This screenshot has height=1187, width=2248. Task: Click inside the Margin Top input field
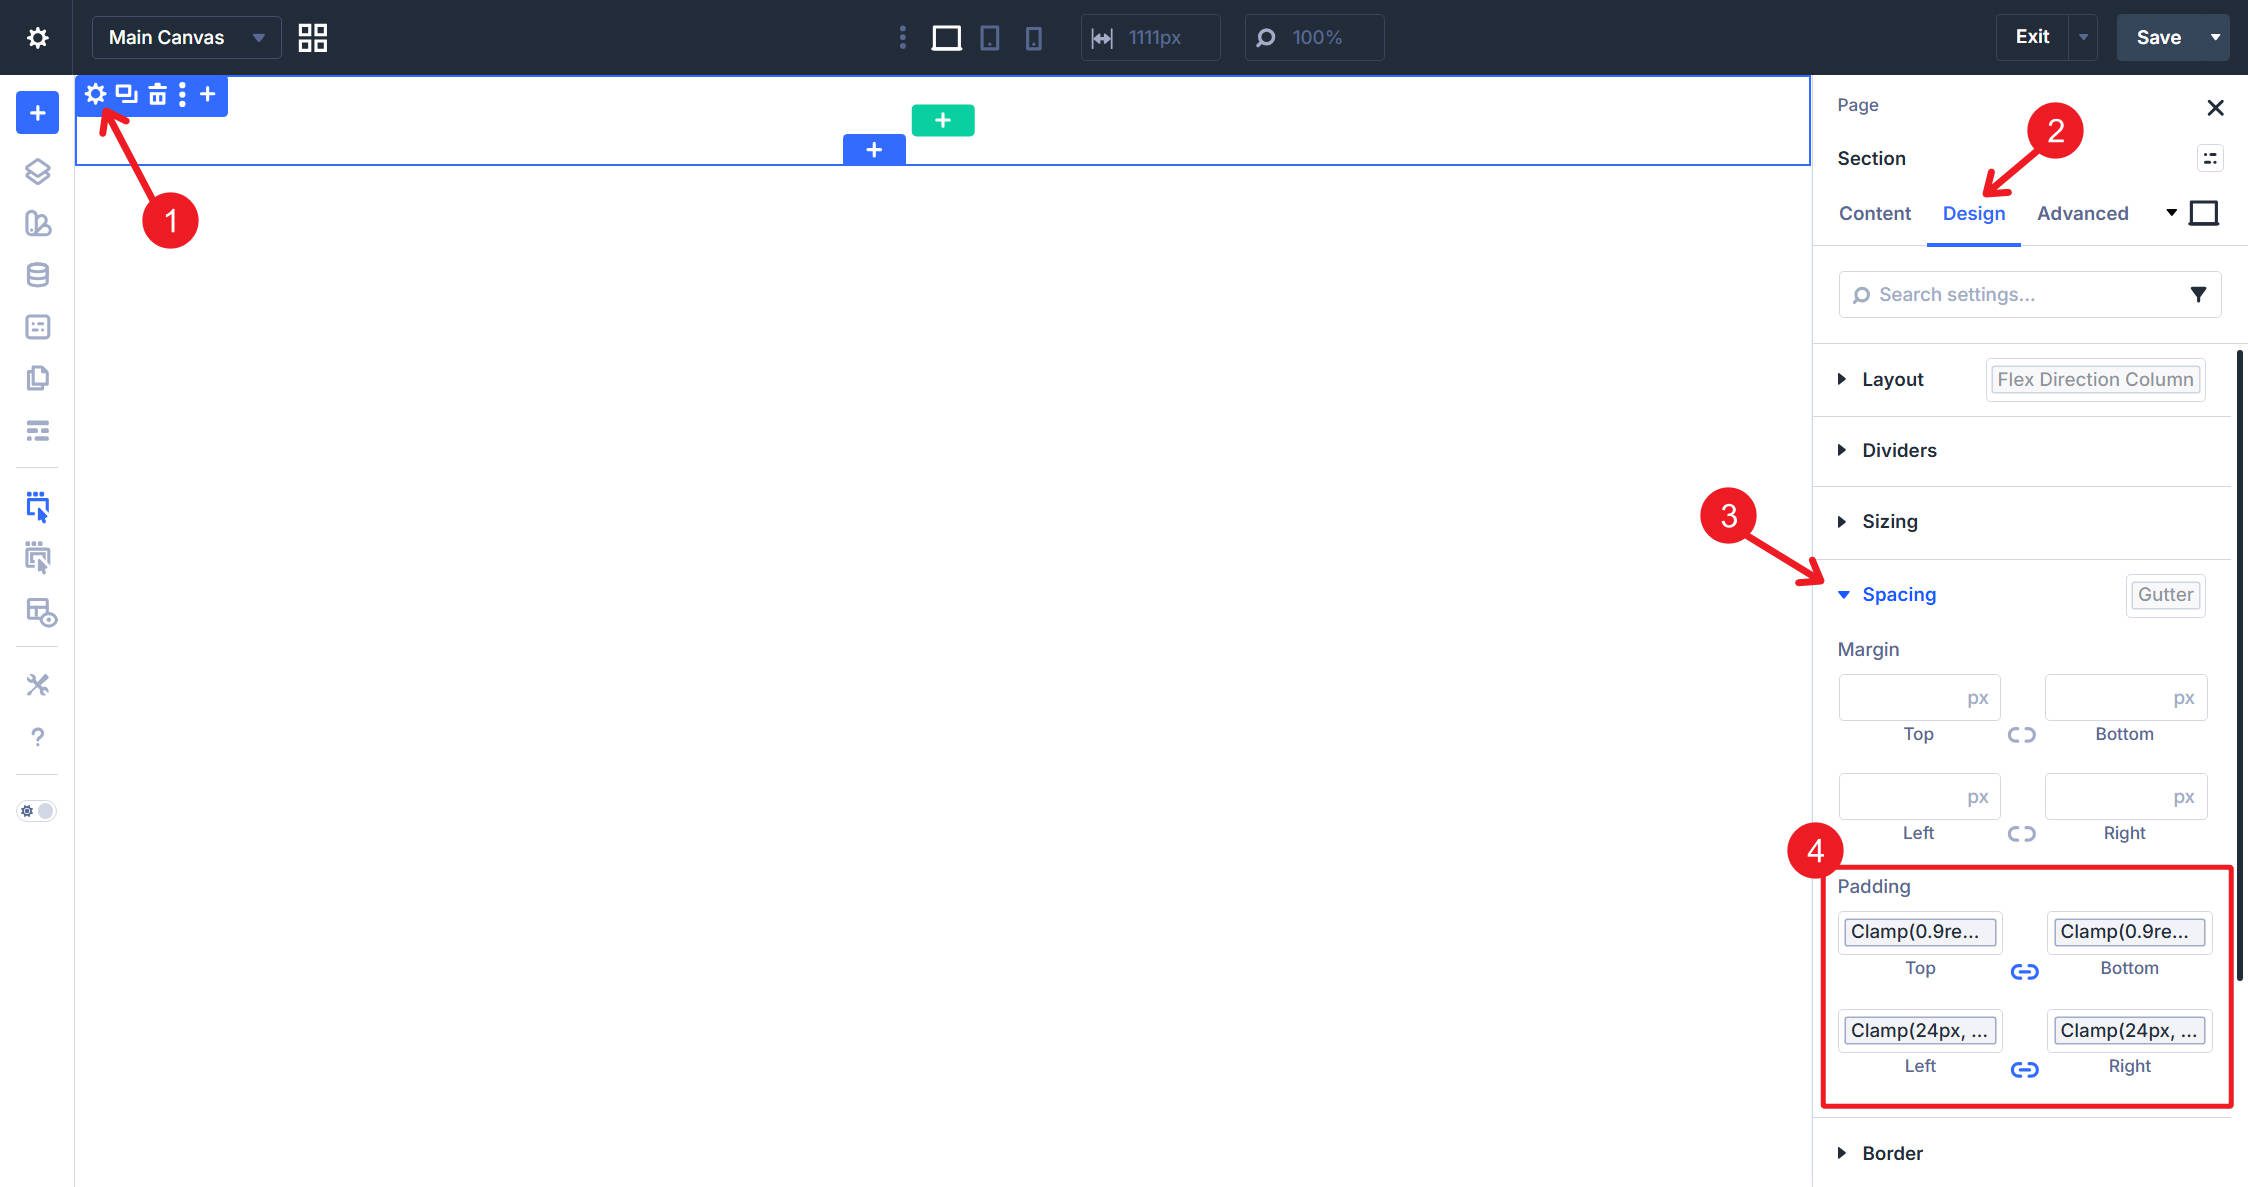click(x=1918, y=697)
